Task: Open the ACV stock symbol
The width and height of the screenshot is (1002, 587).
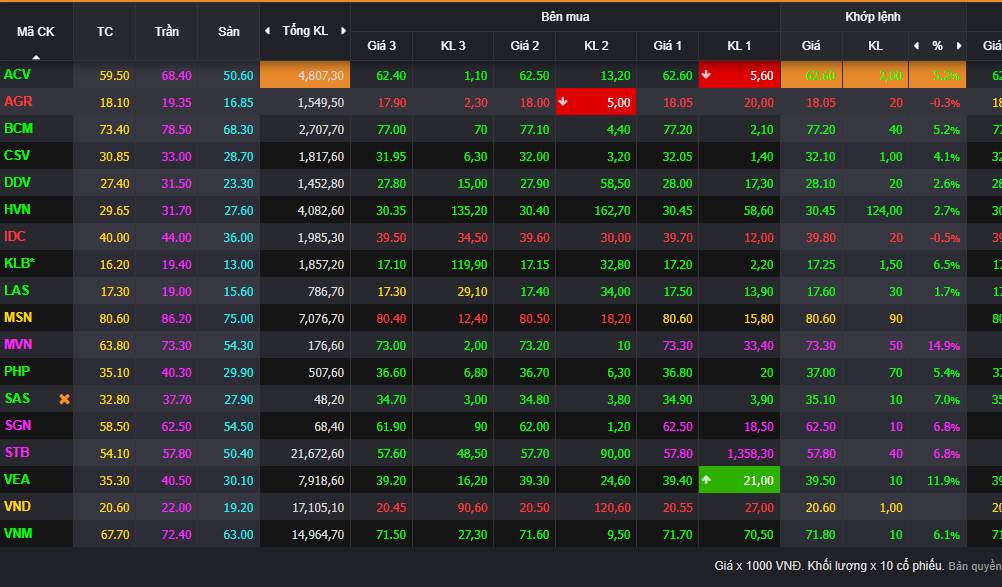Action: tap(17, 75)
